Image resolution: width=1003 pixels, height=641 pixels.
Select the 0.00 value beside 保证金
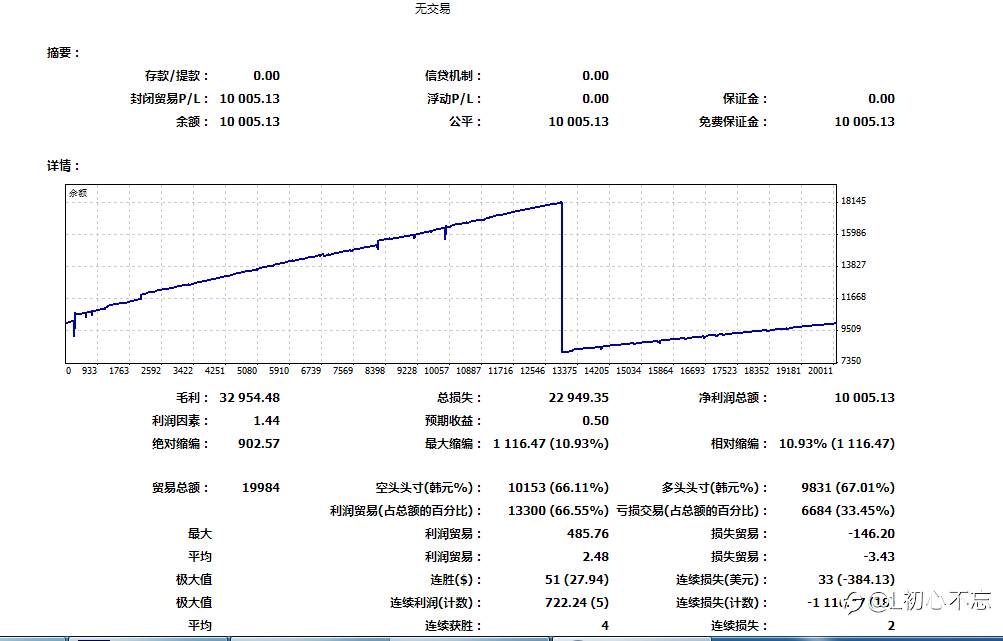[881, 99]
